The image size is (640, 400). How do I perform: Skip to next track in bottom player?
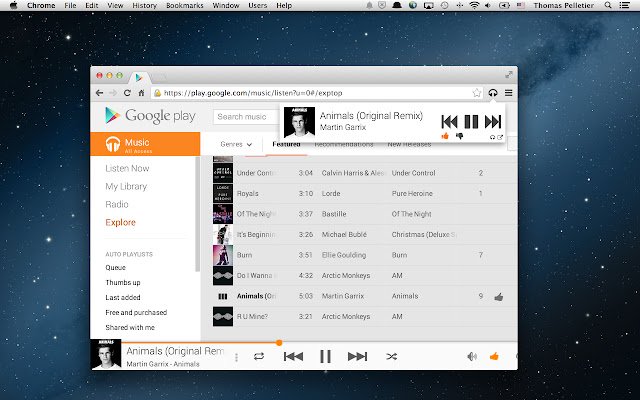(x=358, y=356)
